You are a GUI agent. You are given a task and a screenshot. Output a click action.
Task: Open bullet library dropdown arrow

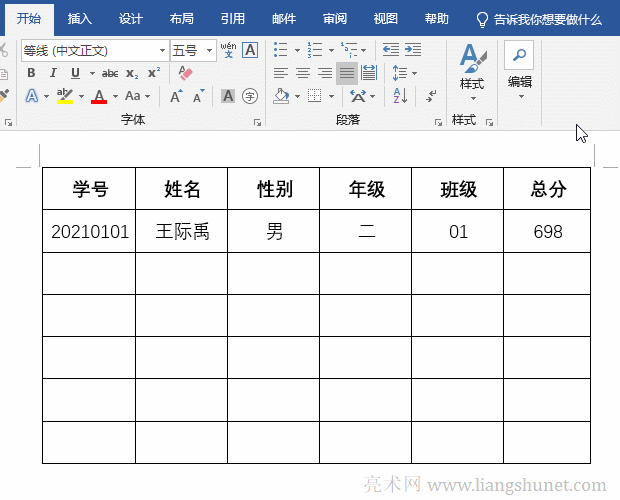click(297, 51)
